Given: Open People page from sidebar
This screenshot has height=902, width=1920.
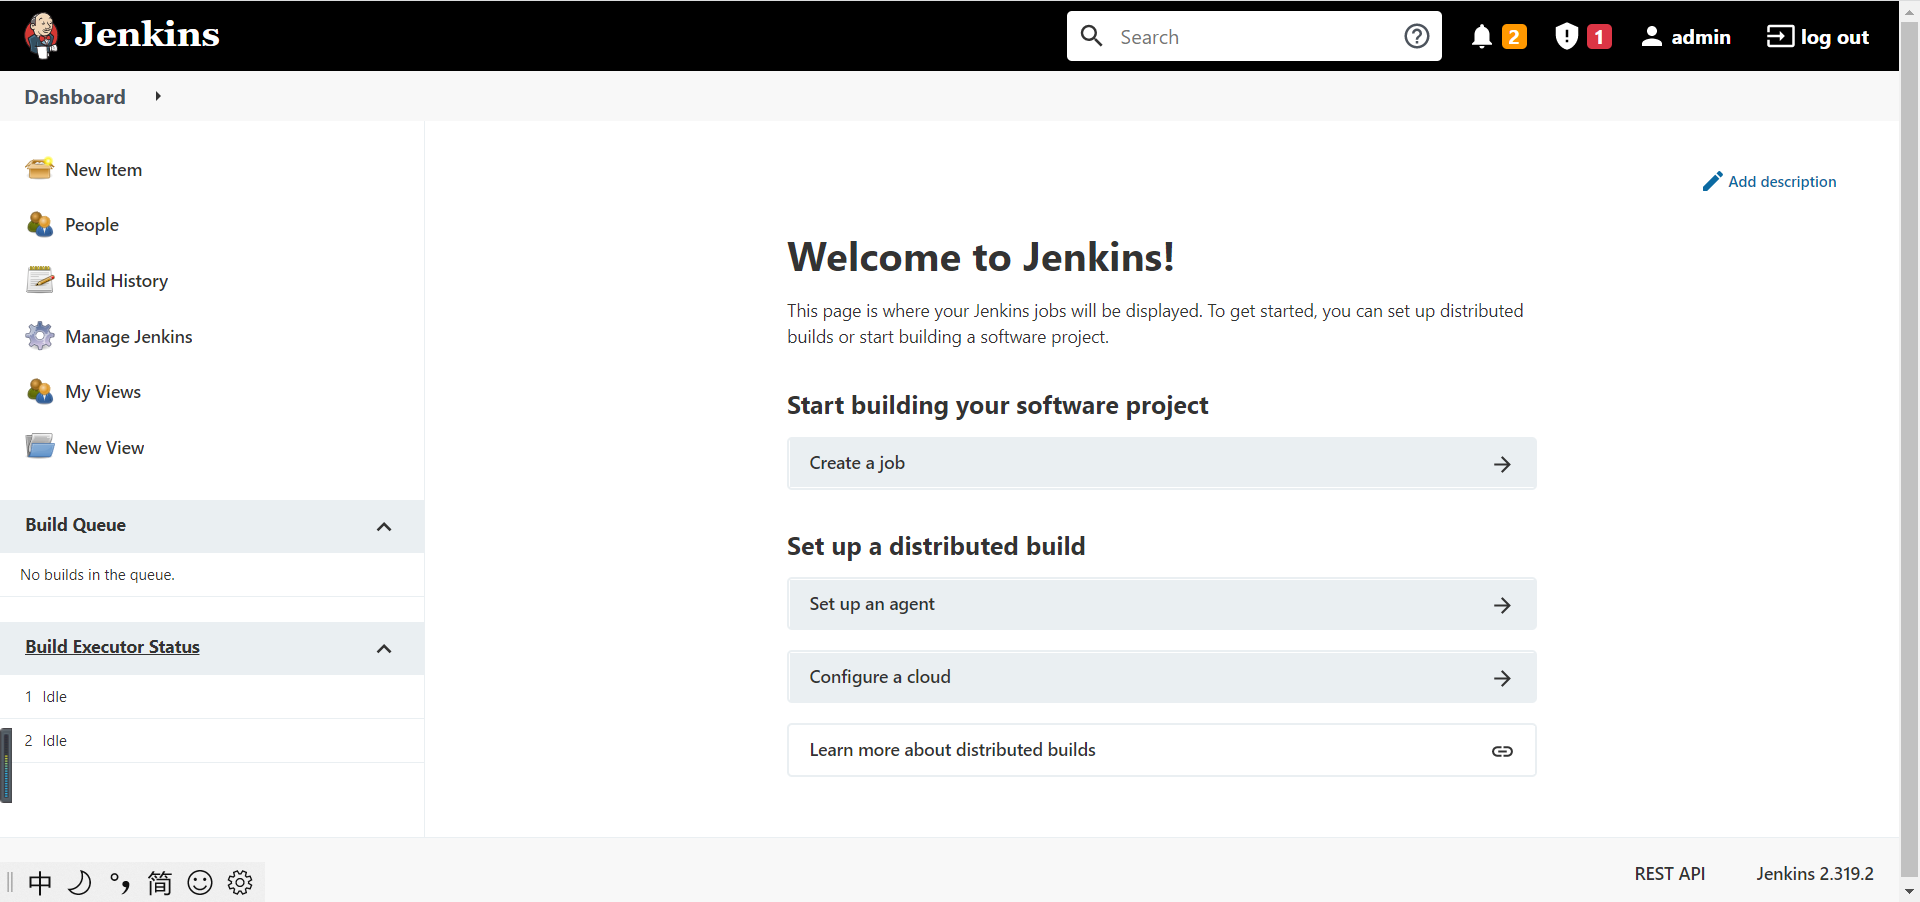Looking at the screenshot, I should tap(92, 225).
